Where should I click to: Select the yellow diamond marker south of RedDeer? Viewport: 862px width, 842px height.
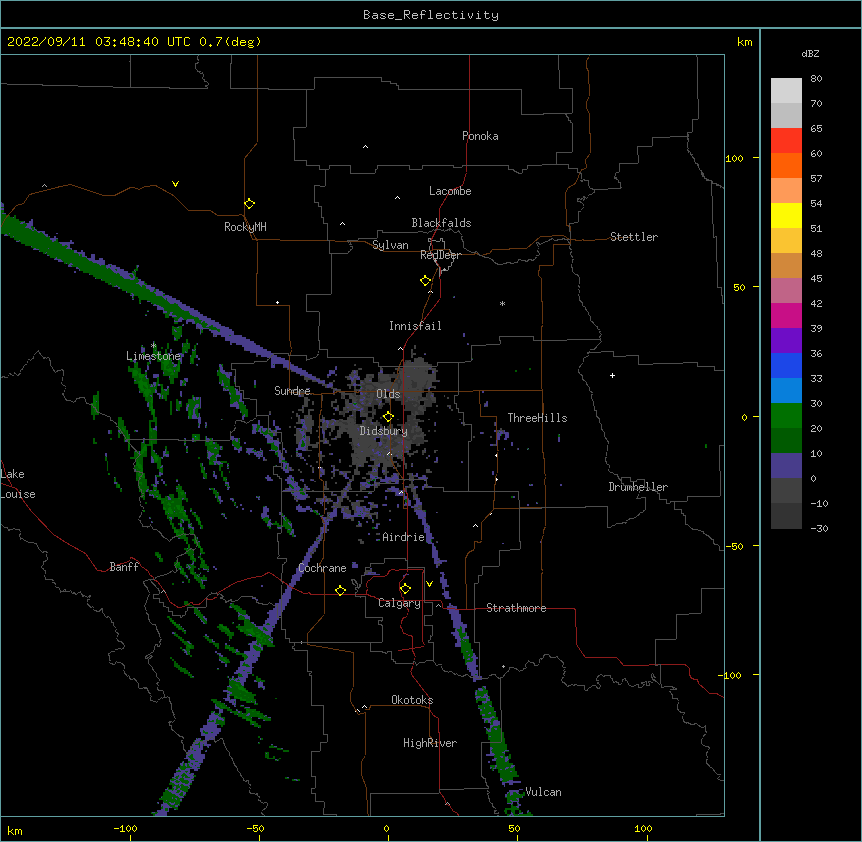point(426,281)
